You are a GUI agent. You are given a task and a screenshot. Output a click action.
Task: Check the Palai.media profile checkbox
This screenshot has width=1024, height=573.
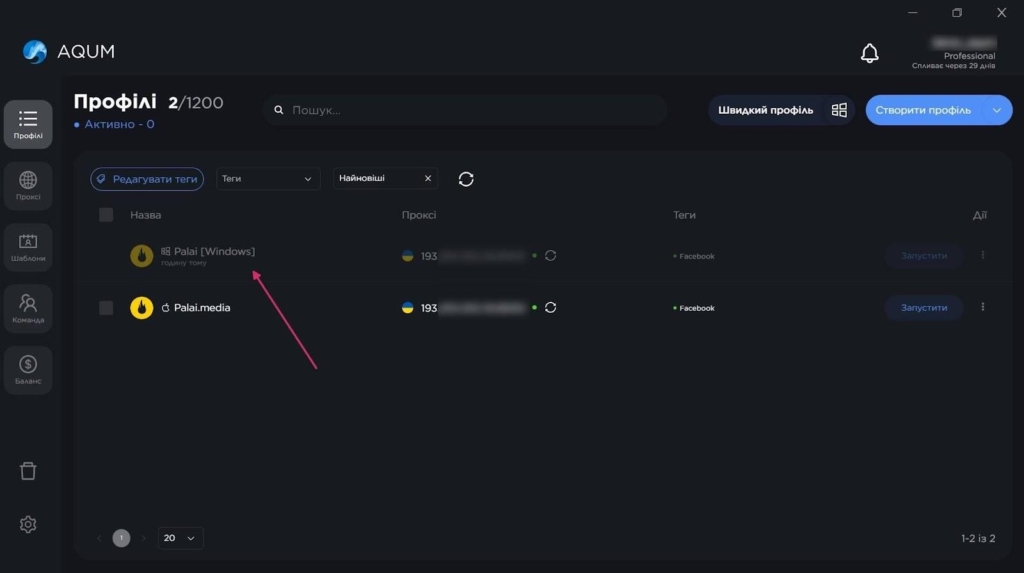coord(106,308)
